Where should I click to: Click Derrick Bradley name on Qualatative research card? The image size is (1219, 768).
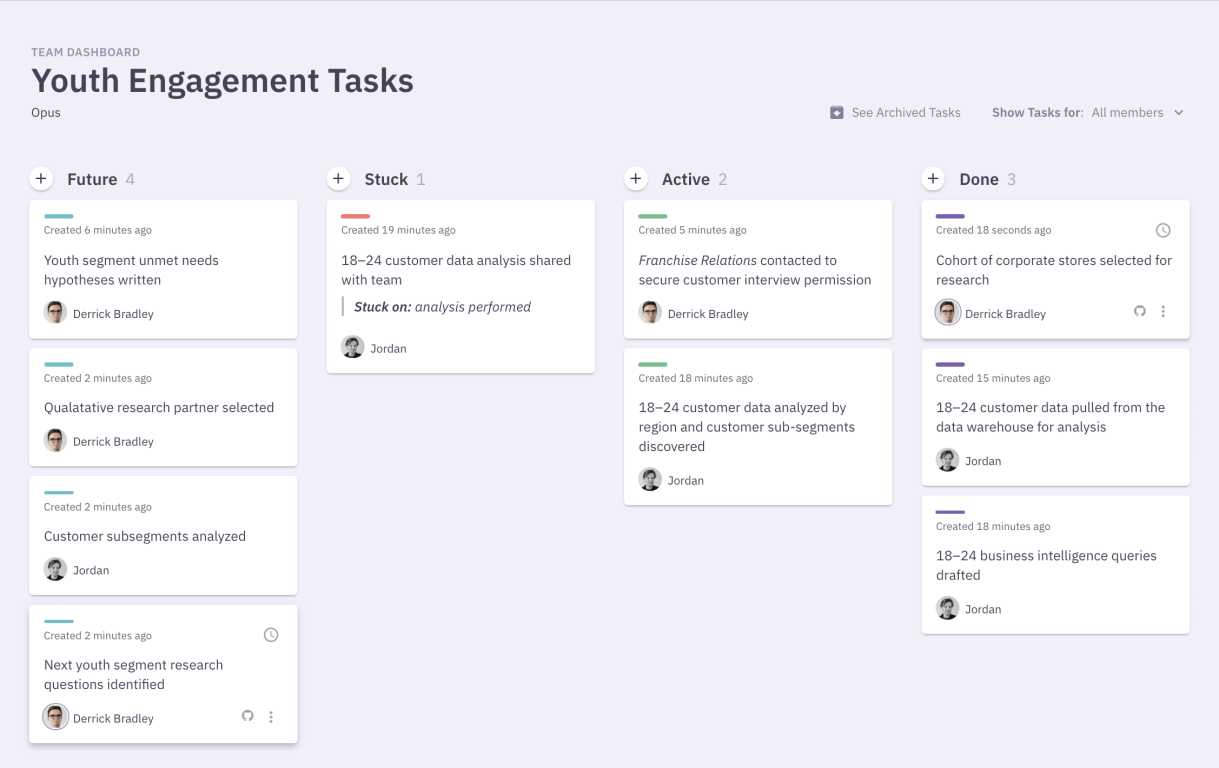click(113, 442)
